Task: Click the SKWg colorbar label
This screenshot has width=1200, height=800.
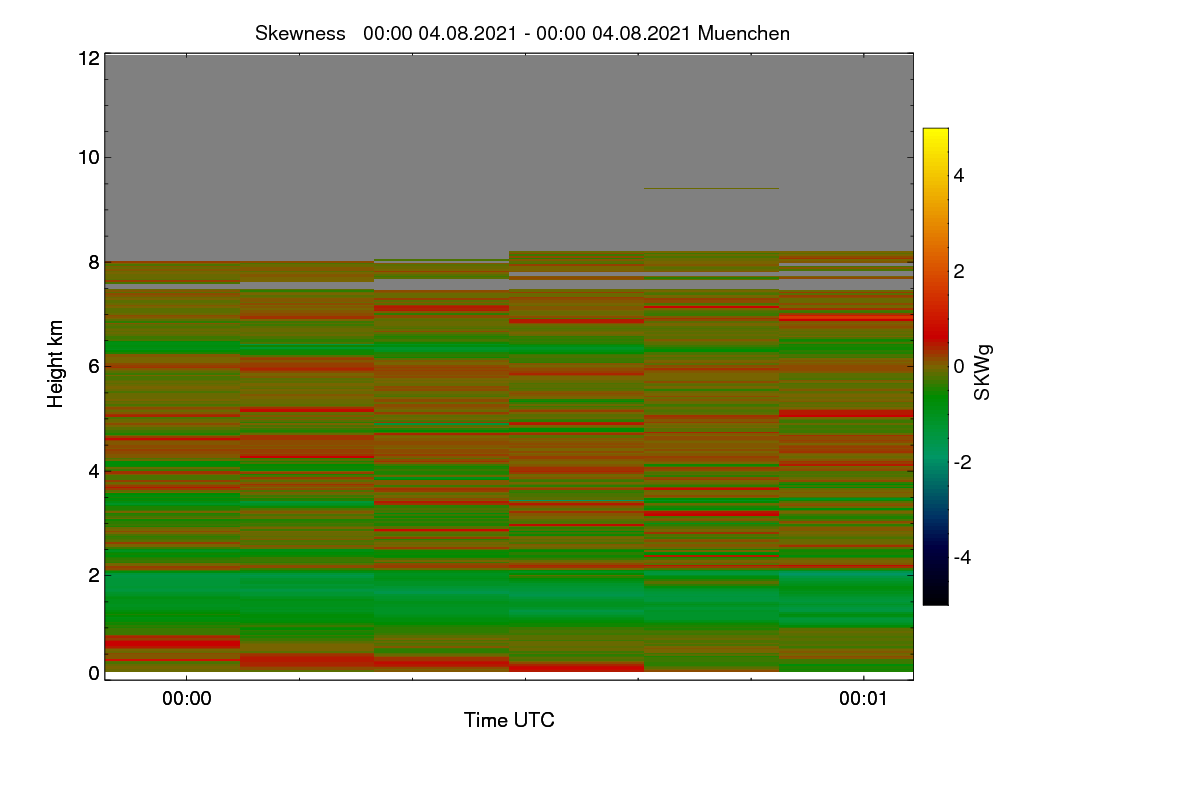Action: [x=983, y=372]
